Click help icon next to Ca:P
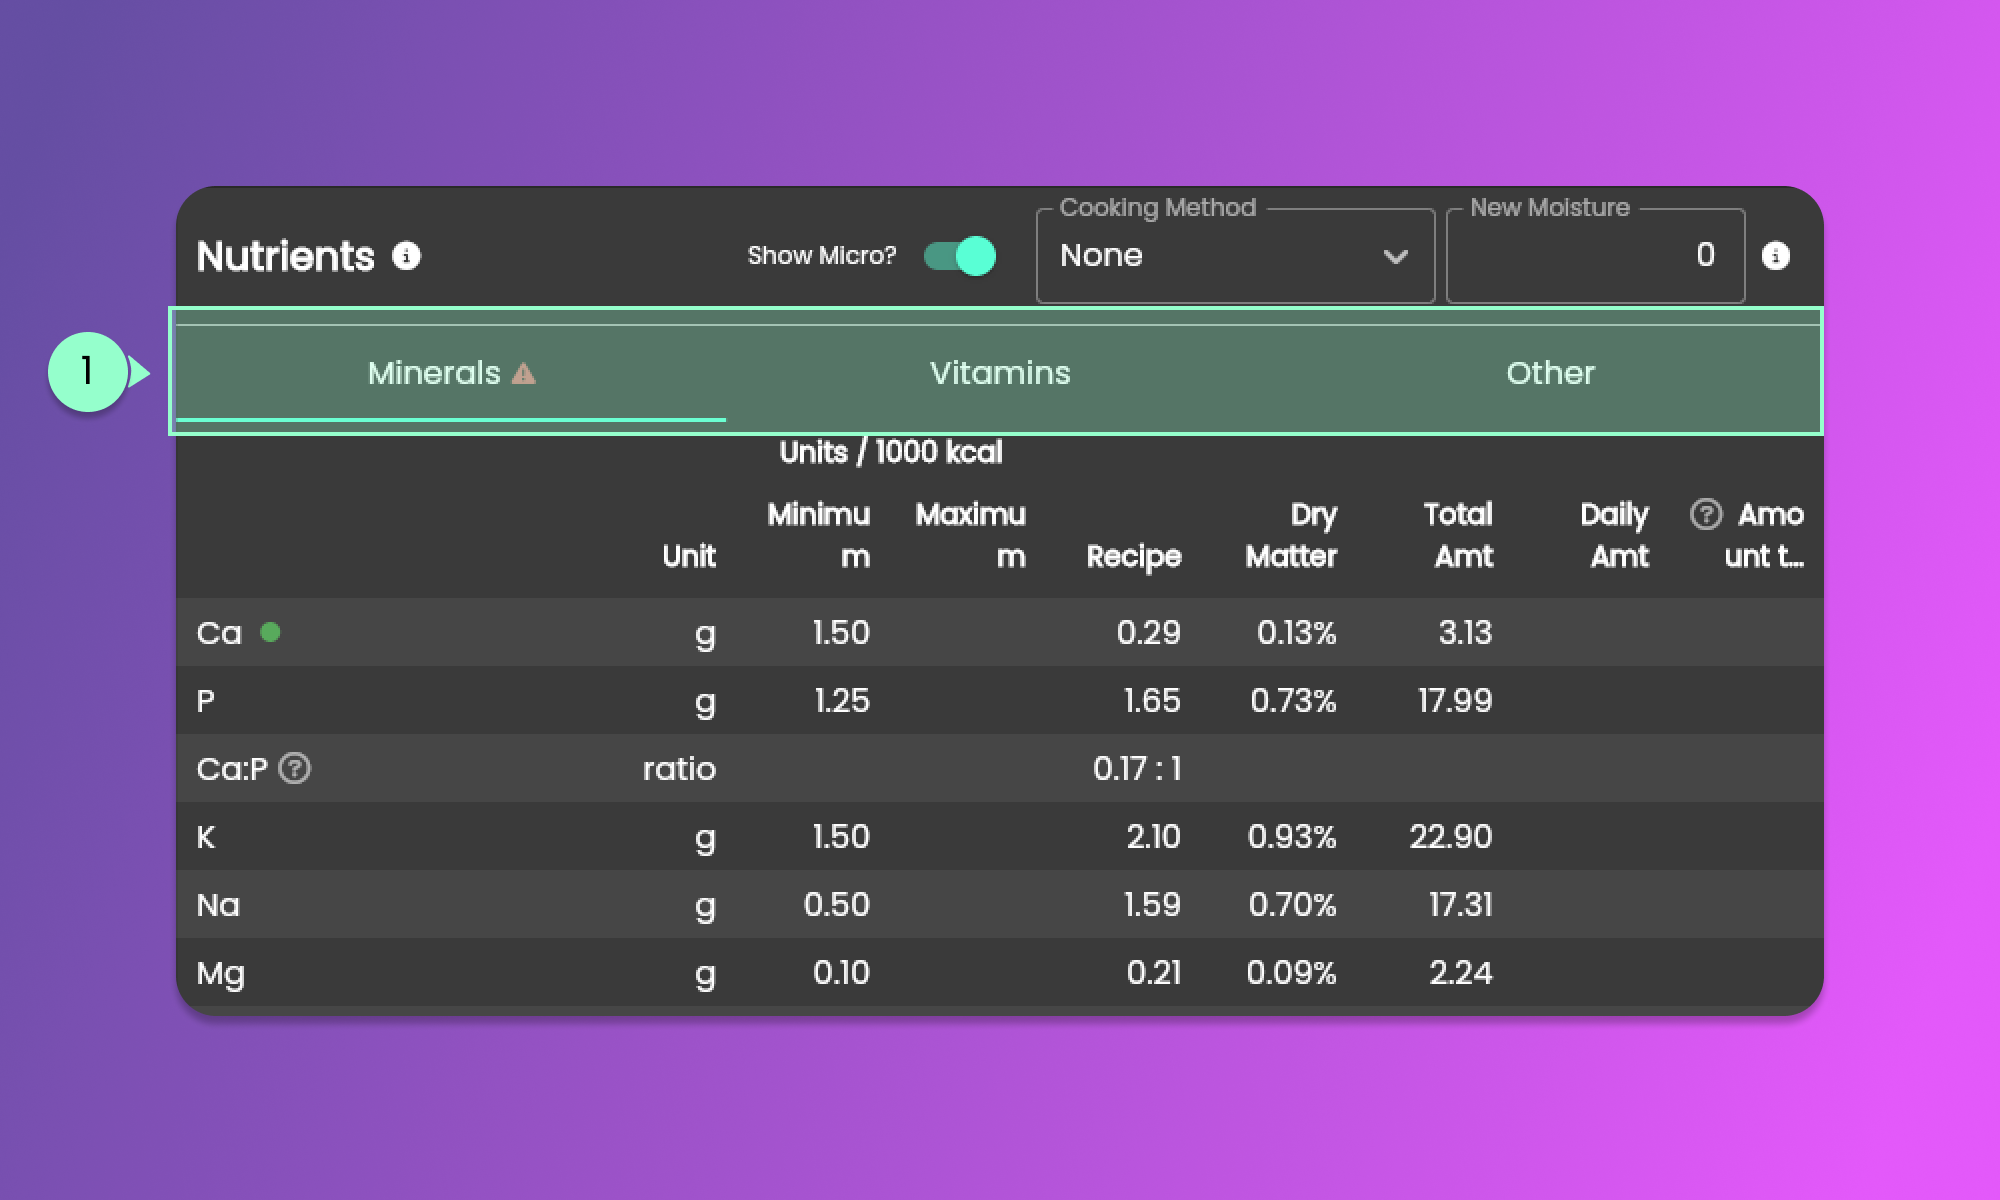 coord(294,768)
